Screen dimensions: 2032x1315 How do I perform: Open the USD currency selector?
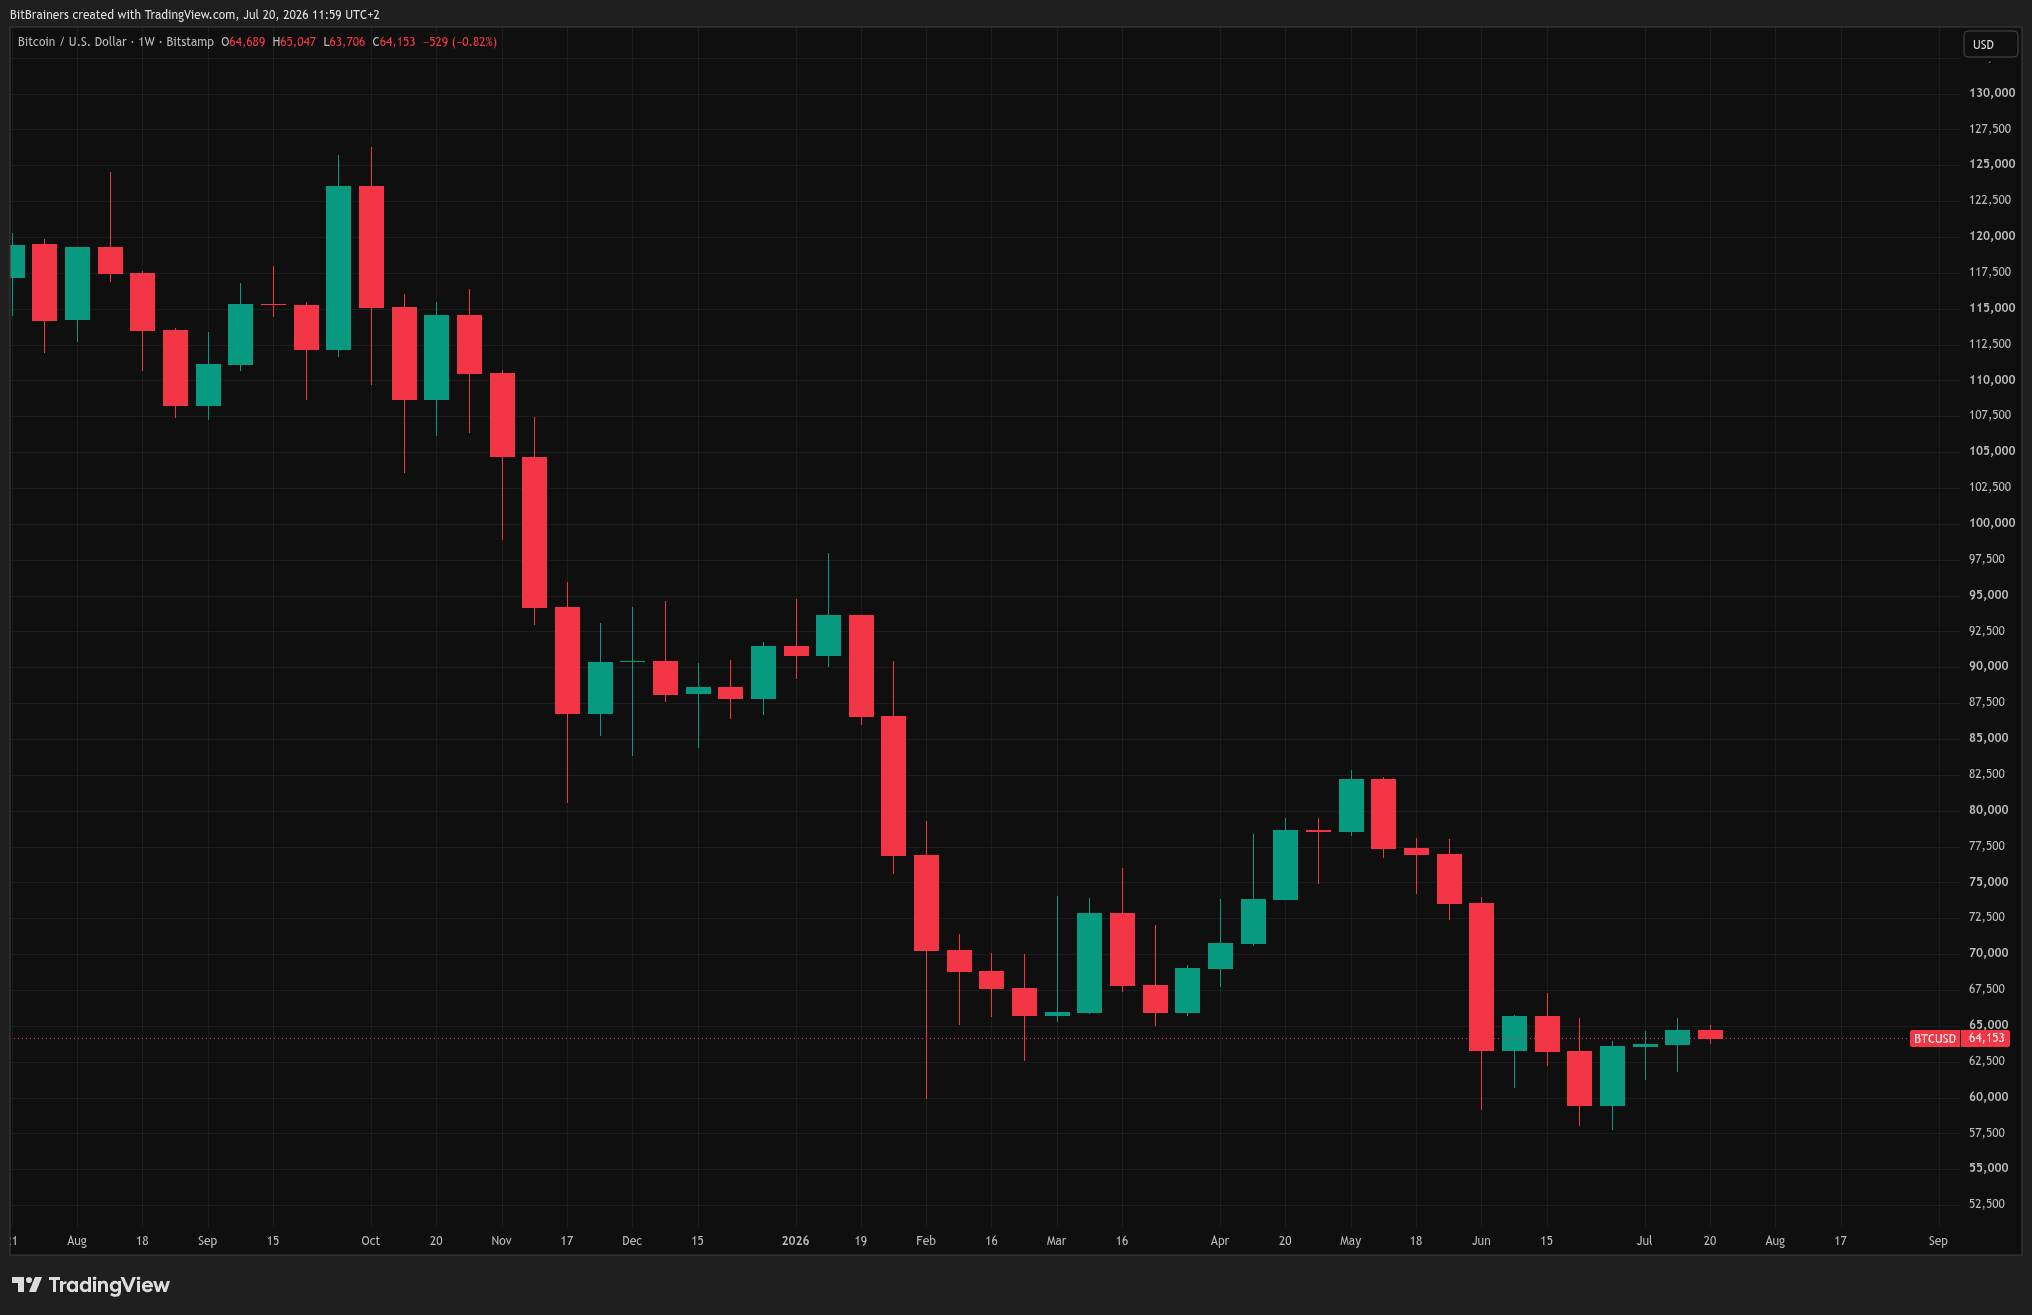point(1990,44)
